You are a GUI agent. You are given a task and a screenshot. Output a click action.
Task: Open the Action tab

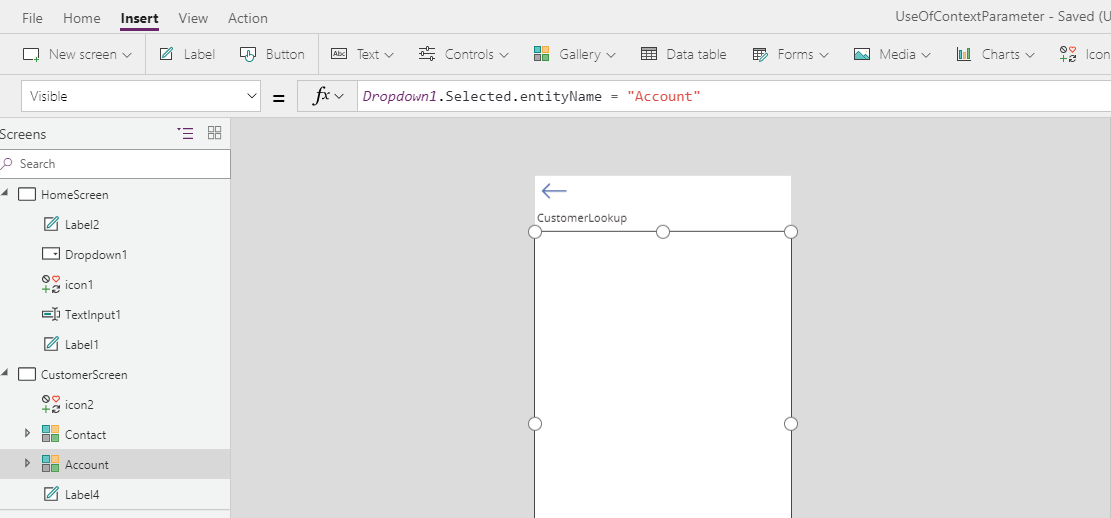(247, 18)
